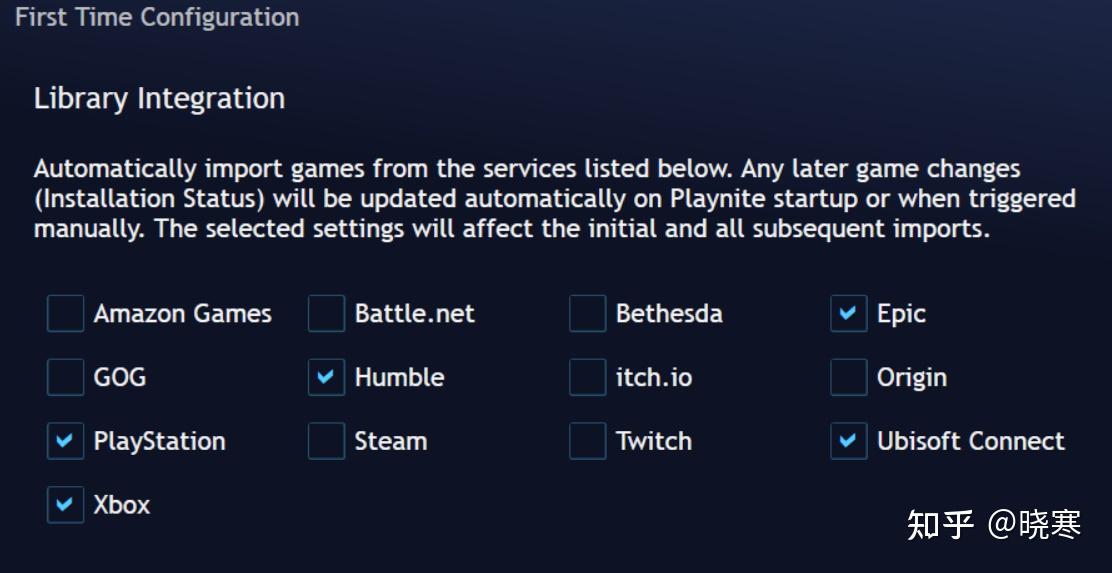Tick the Battle.net integration checkbox
This screenshot has width=1112, height=573.
326,314
